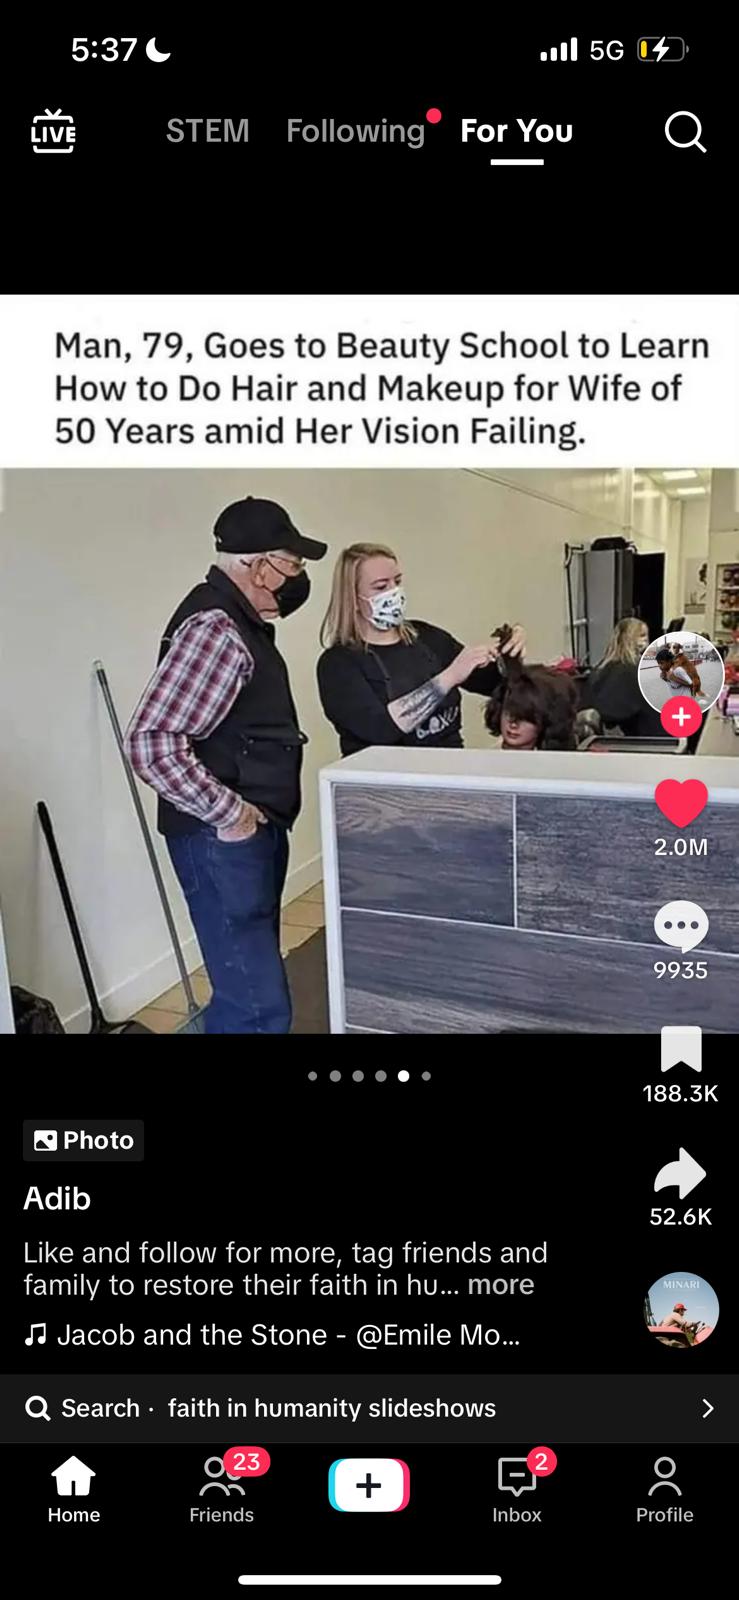Screen dimensions: 739x1600
Task: Select the For You tab
Action: coord(517,131)
